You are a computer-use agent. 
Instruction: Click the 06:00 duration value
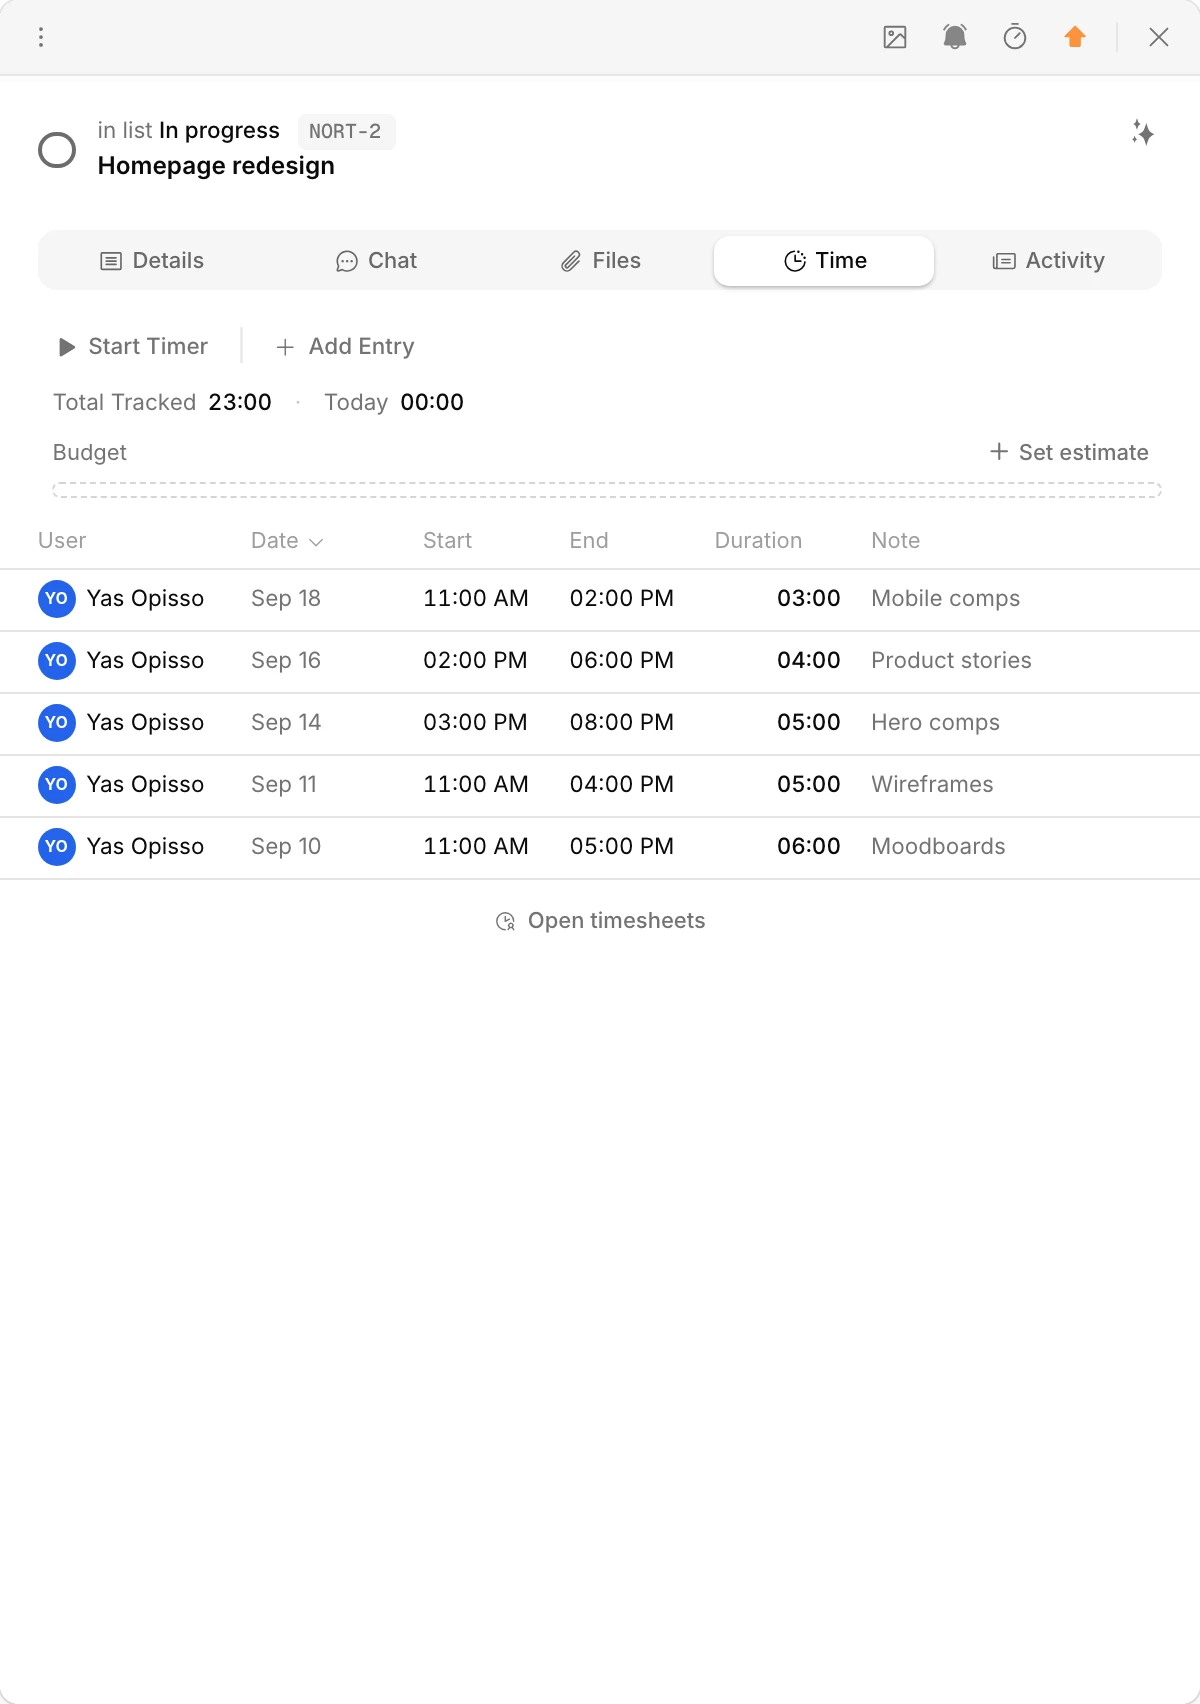coord(808,846)
